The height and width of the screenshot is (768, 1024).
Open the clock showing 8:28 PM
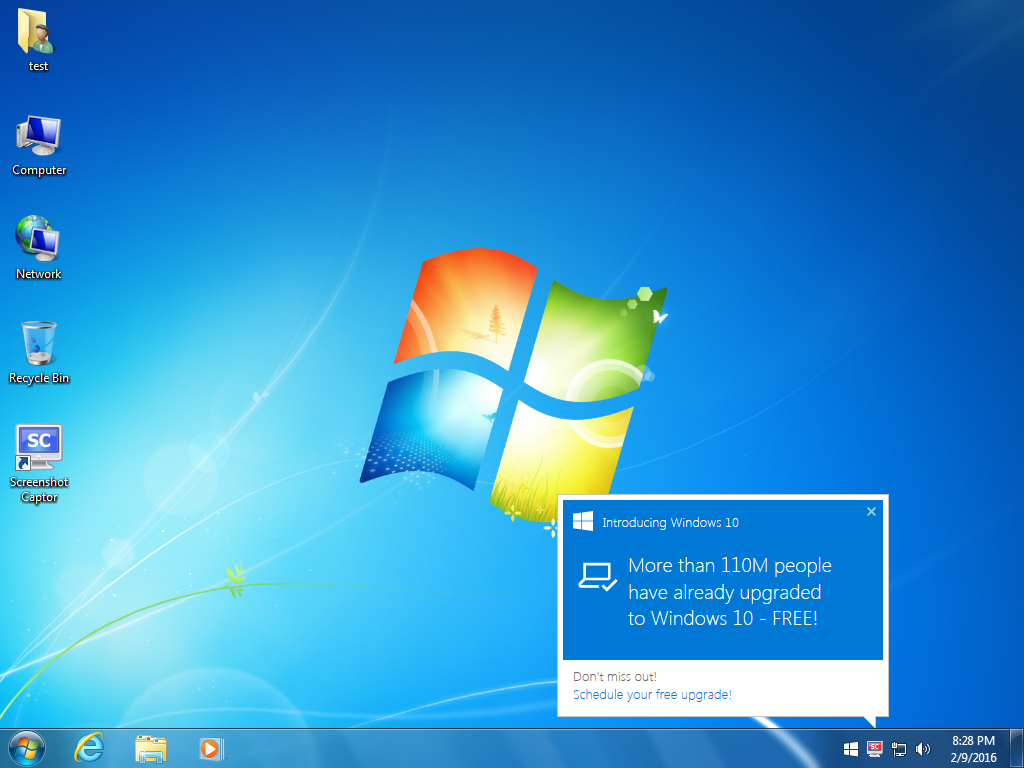point(973,741)
